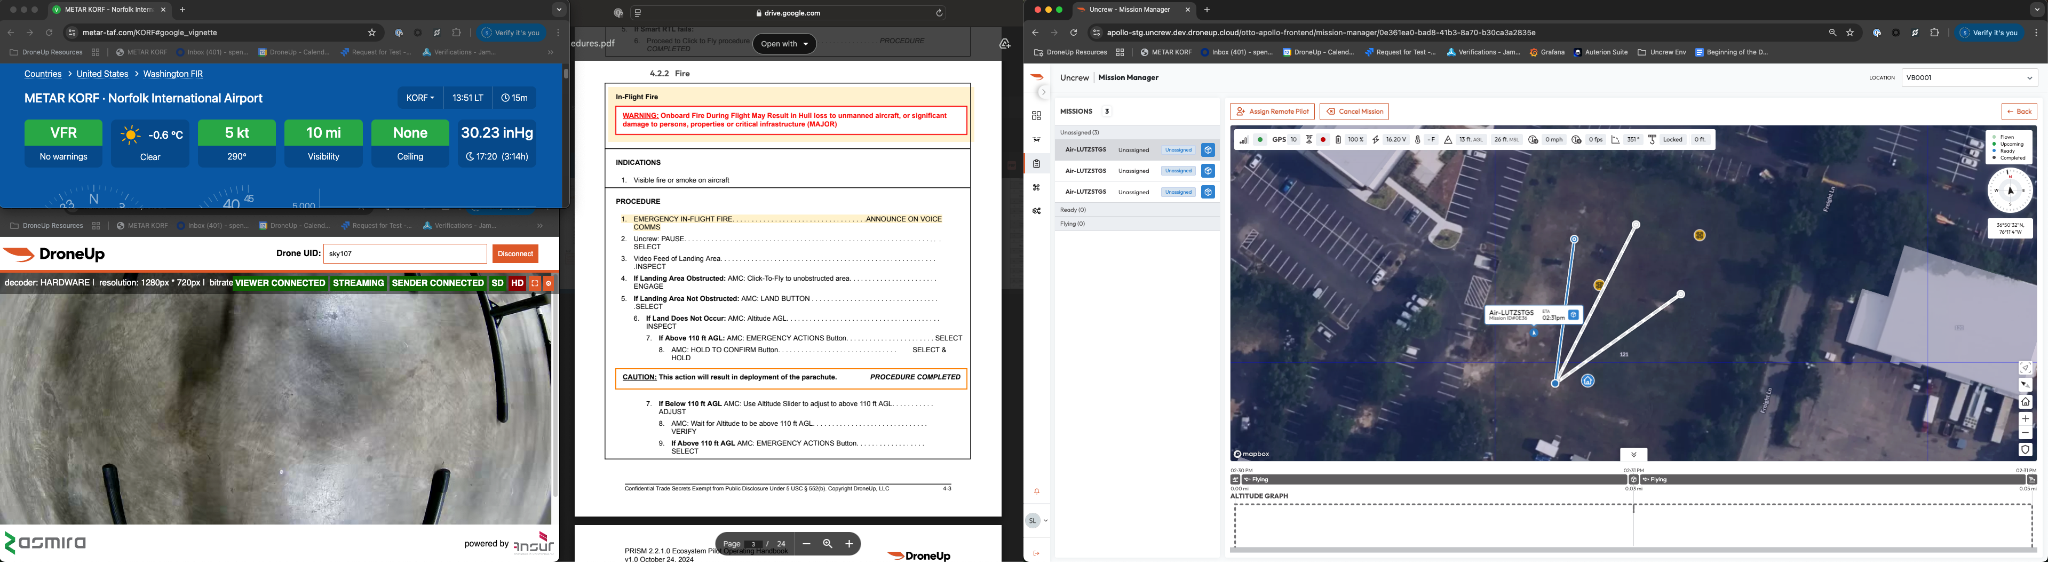Select the cursor pointer tool on the map
This screenshot has height=562, width=2048.
[2025, 384]
